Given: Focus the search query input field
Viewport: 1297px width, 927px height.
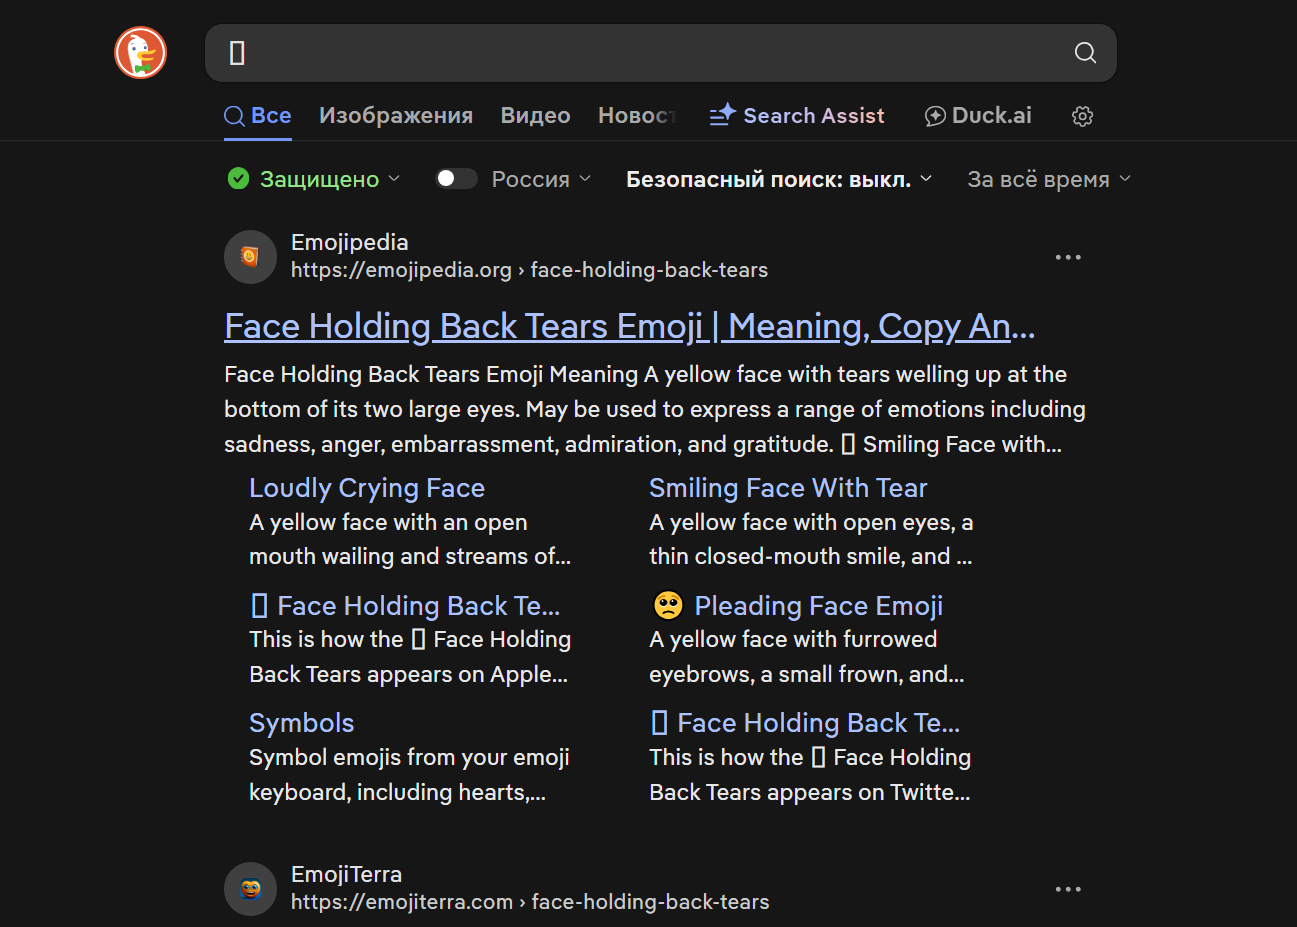Looking at the screenshot, I should (640, 53).
